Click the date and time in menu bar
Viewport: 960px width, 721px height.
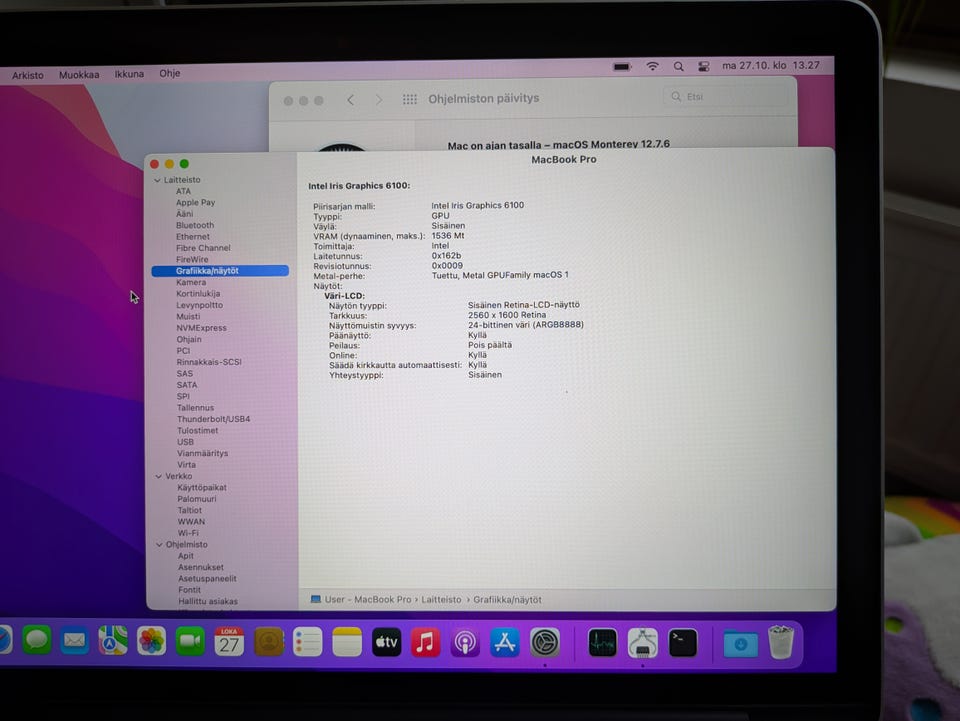click(771, 65)
